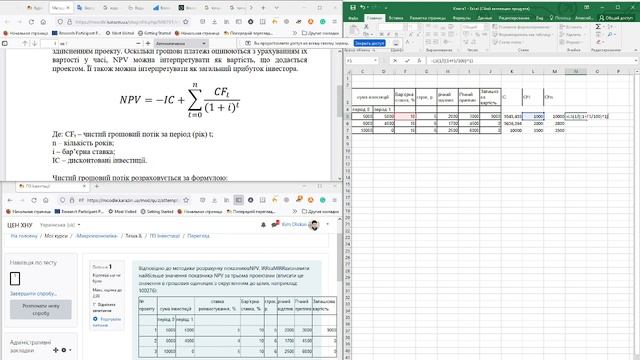Open the Excel Файл tab
Viewport: 640px width, 360px height.
coord(353,18)
